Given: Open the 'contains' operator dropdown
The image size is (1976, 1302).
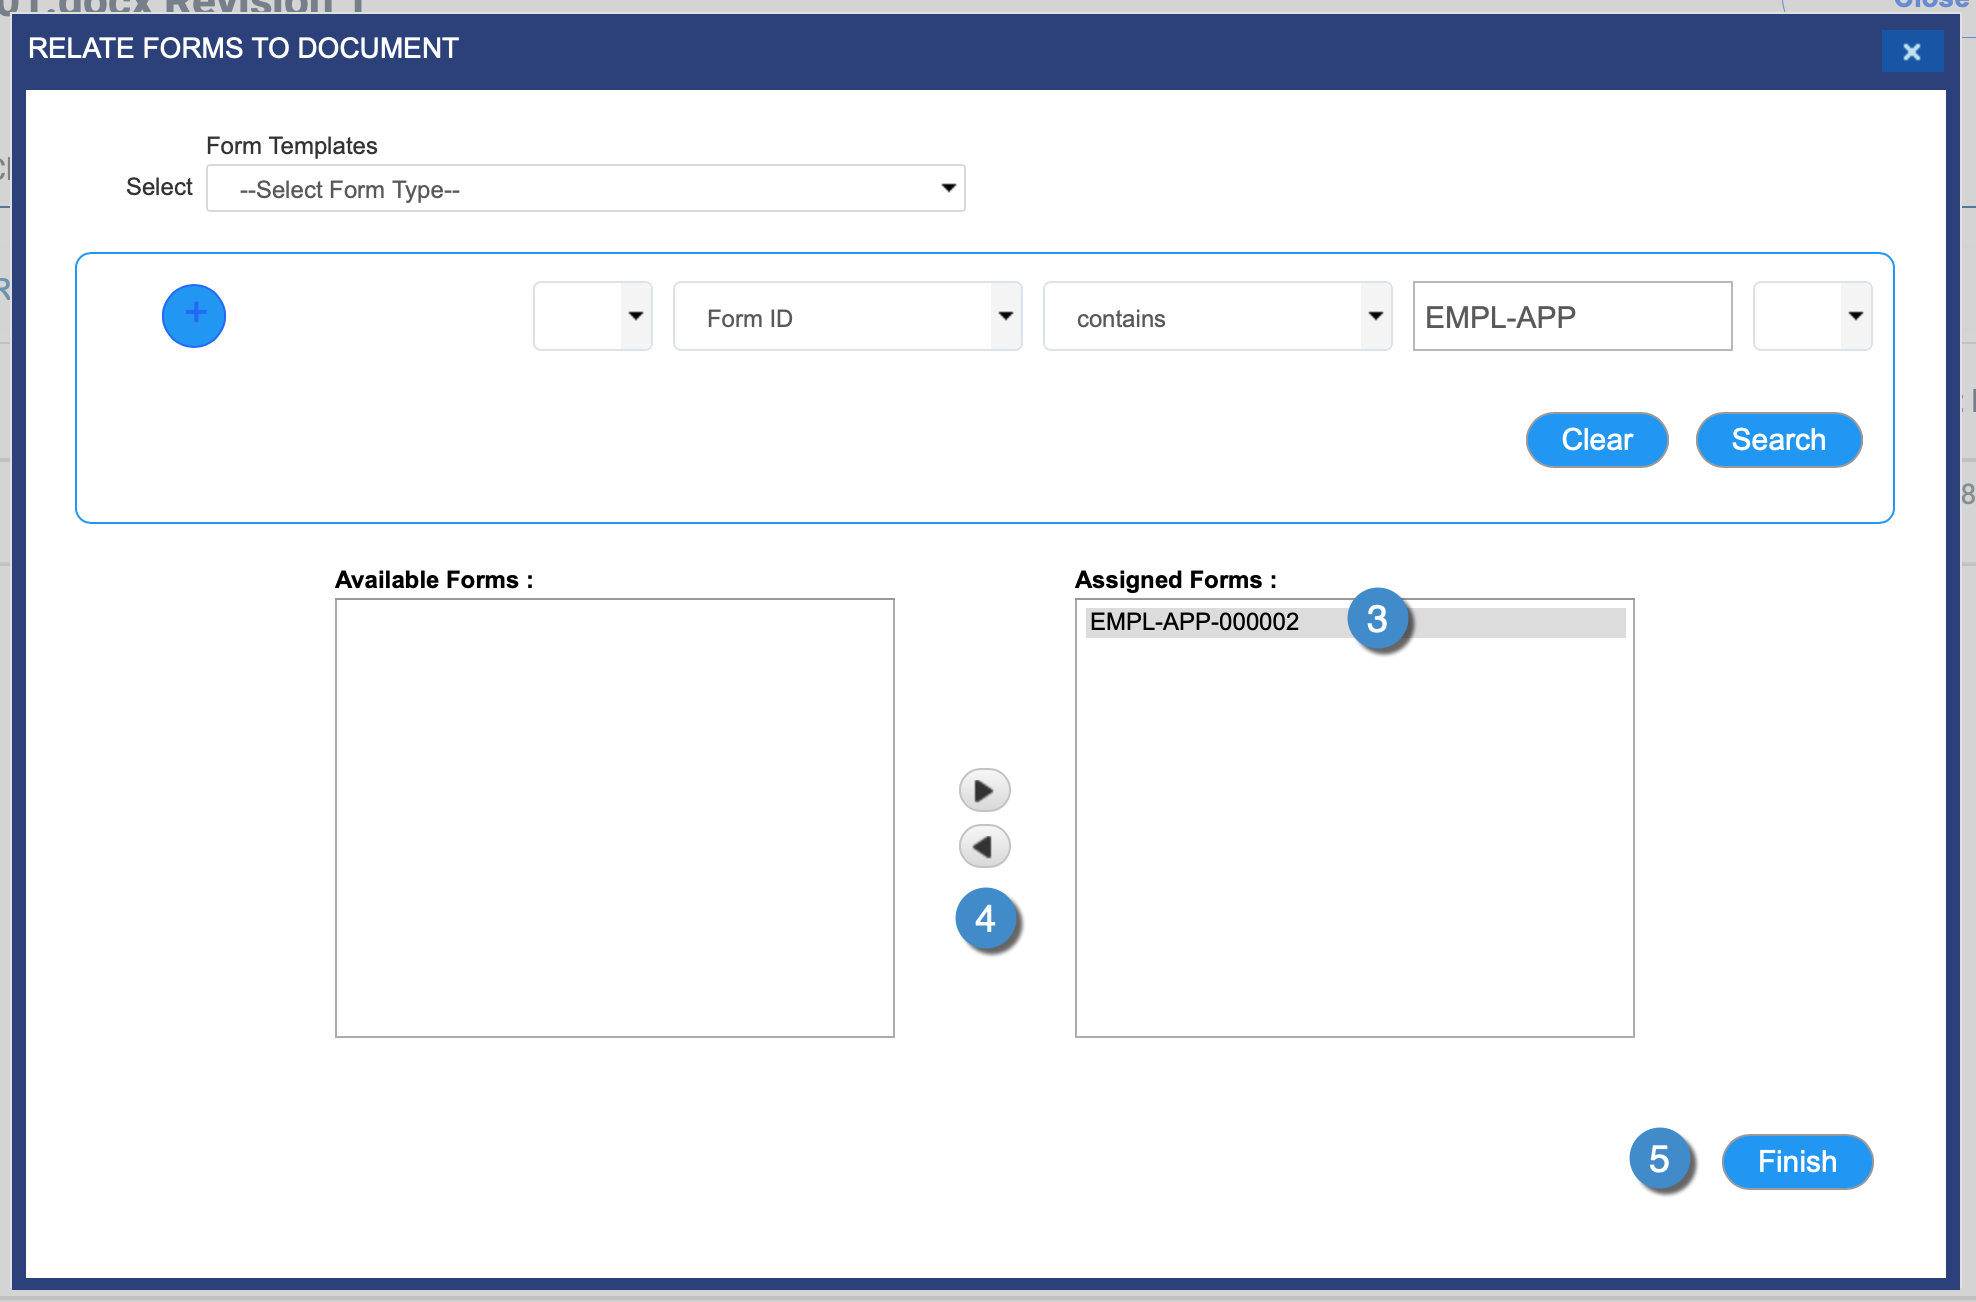Looking at the screenshot, I should pos(1217,317).
